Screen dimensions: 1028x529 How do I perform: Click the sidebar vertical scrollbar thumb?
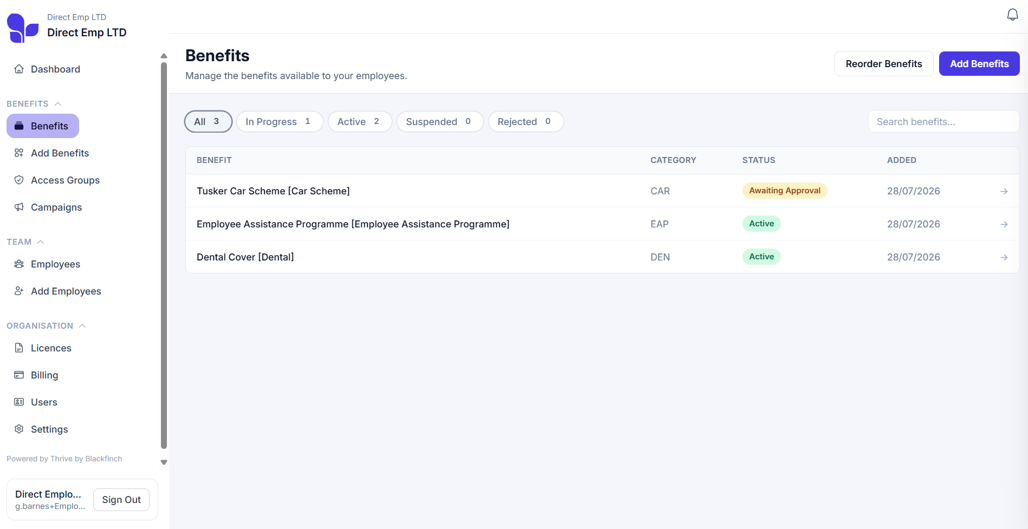click(x=164, y=256)
